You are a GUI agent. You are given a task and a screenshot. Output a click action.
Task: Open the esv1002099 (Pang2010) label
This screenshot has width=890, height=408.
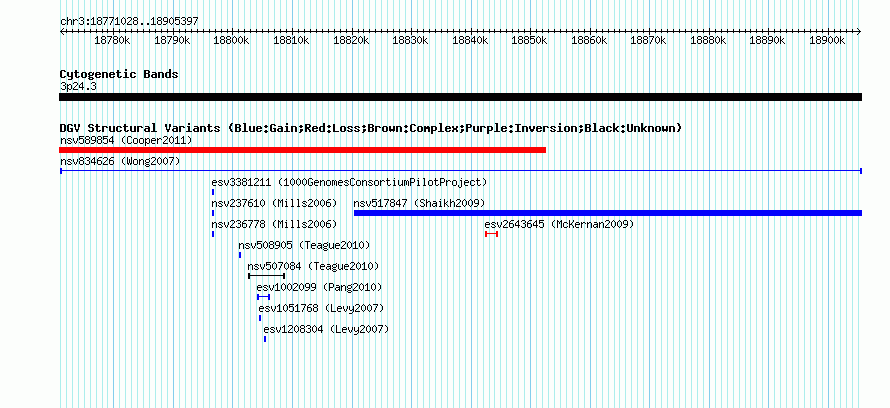(x=319, y=287)
